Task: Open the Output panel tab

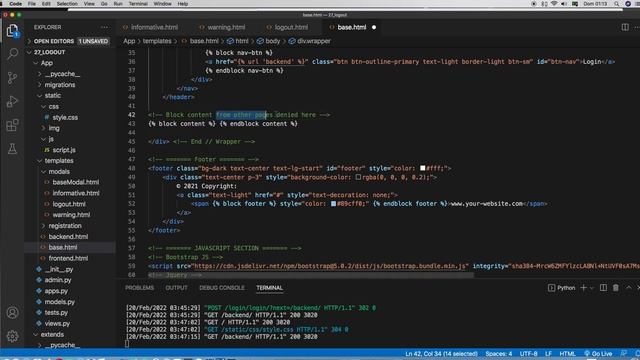Action: point(176,288)
